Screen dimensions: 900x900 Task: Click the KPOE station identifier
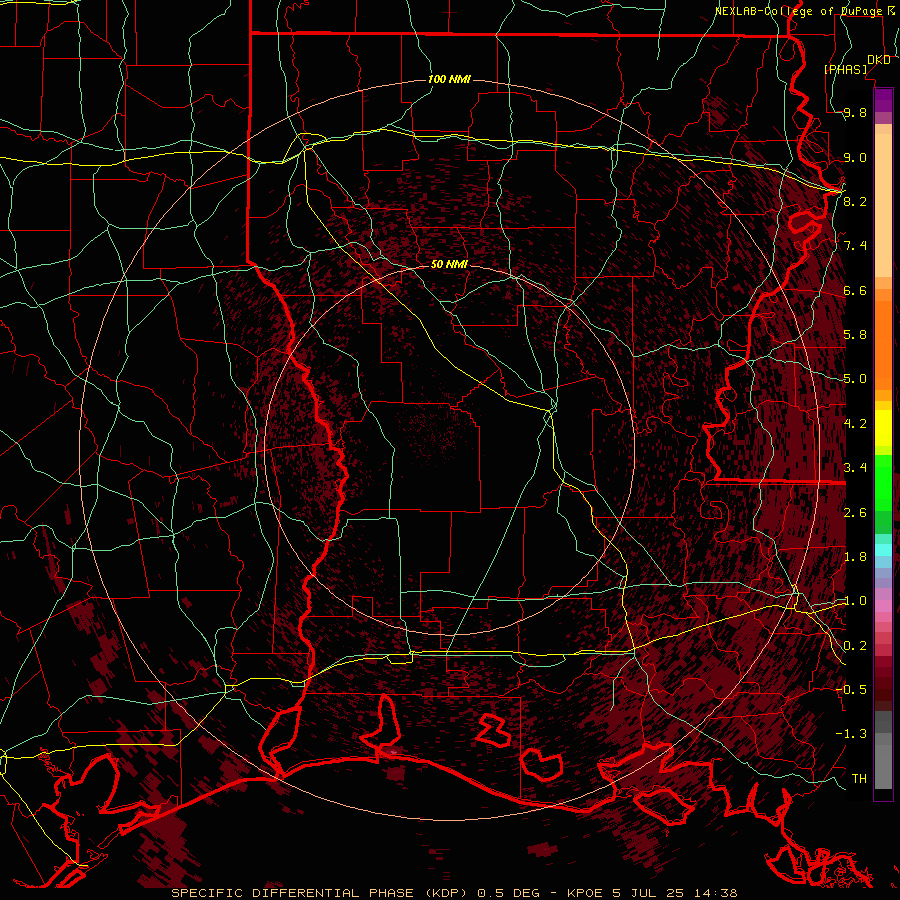point(585,893)
